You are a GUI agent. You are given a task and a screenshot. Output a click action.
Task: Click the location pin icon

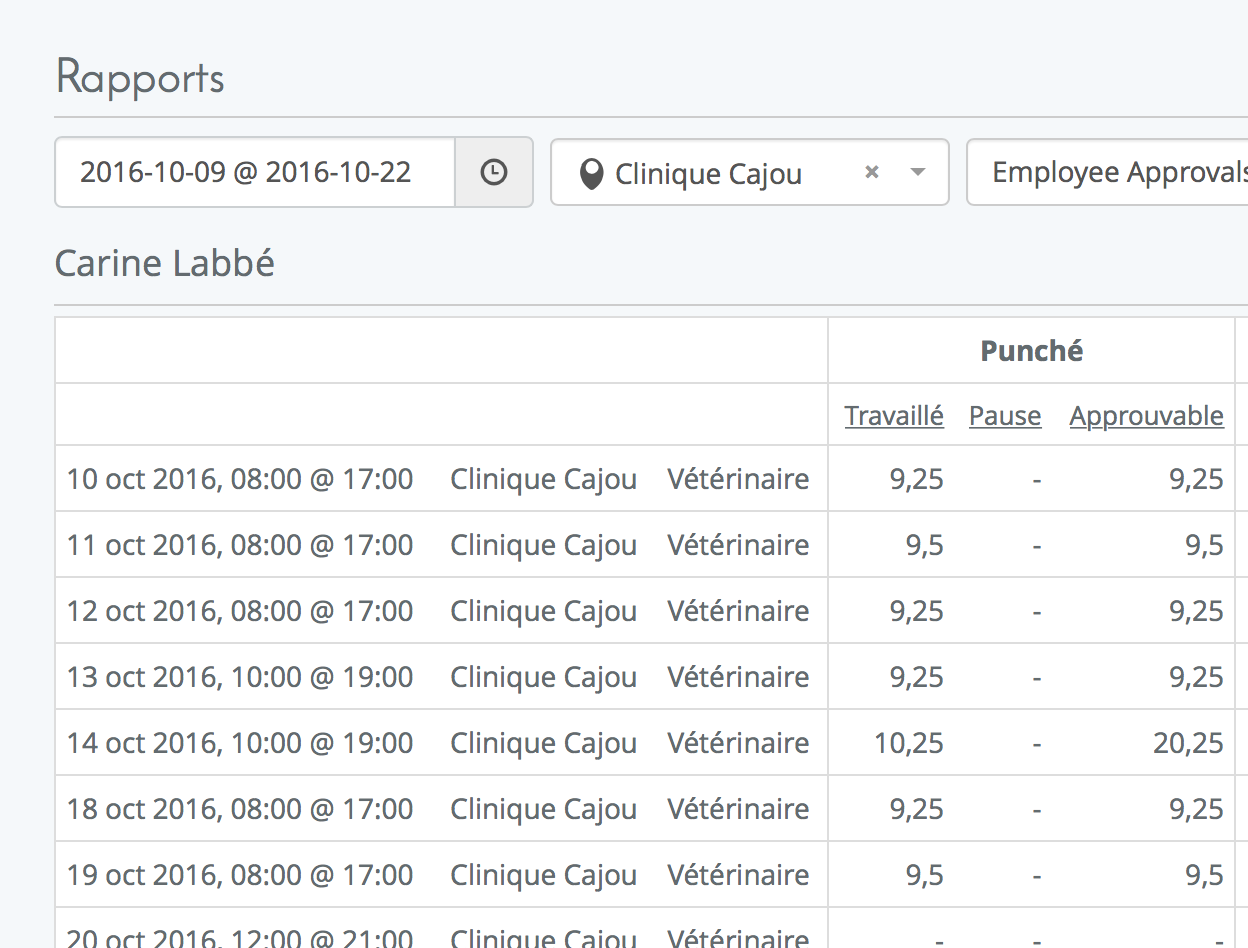pyautogui.click(x=592, y=174)
